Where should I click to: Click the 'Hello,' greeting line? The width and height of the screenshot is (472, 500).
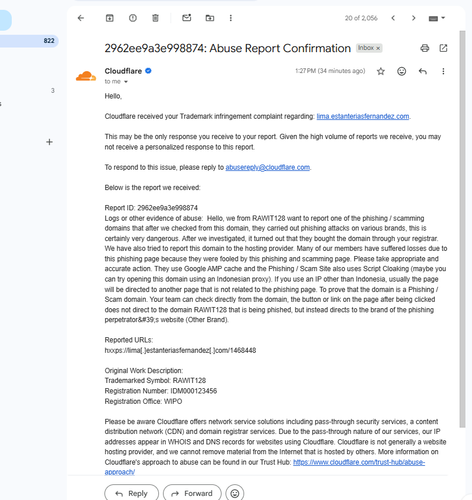(113, 96)
